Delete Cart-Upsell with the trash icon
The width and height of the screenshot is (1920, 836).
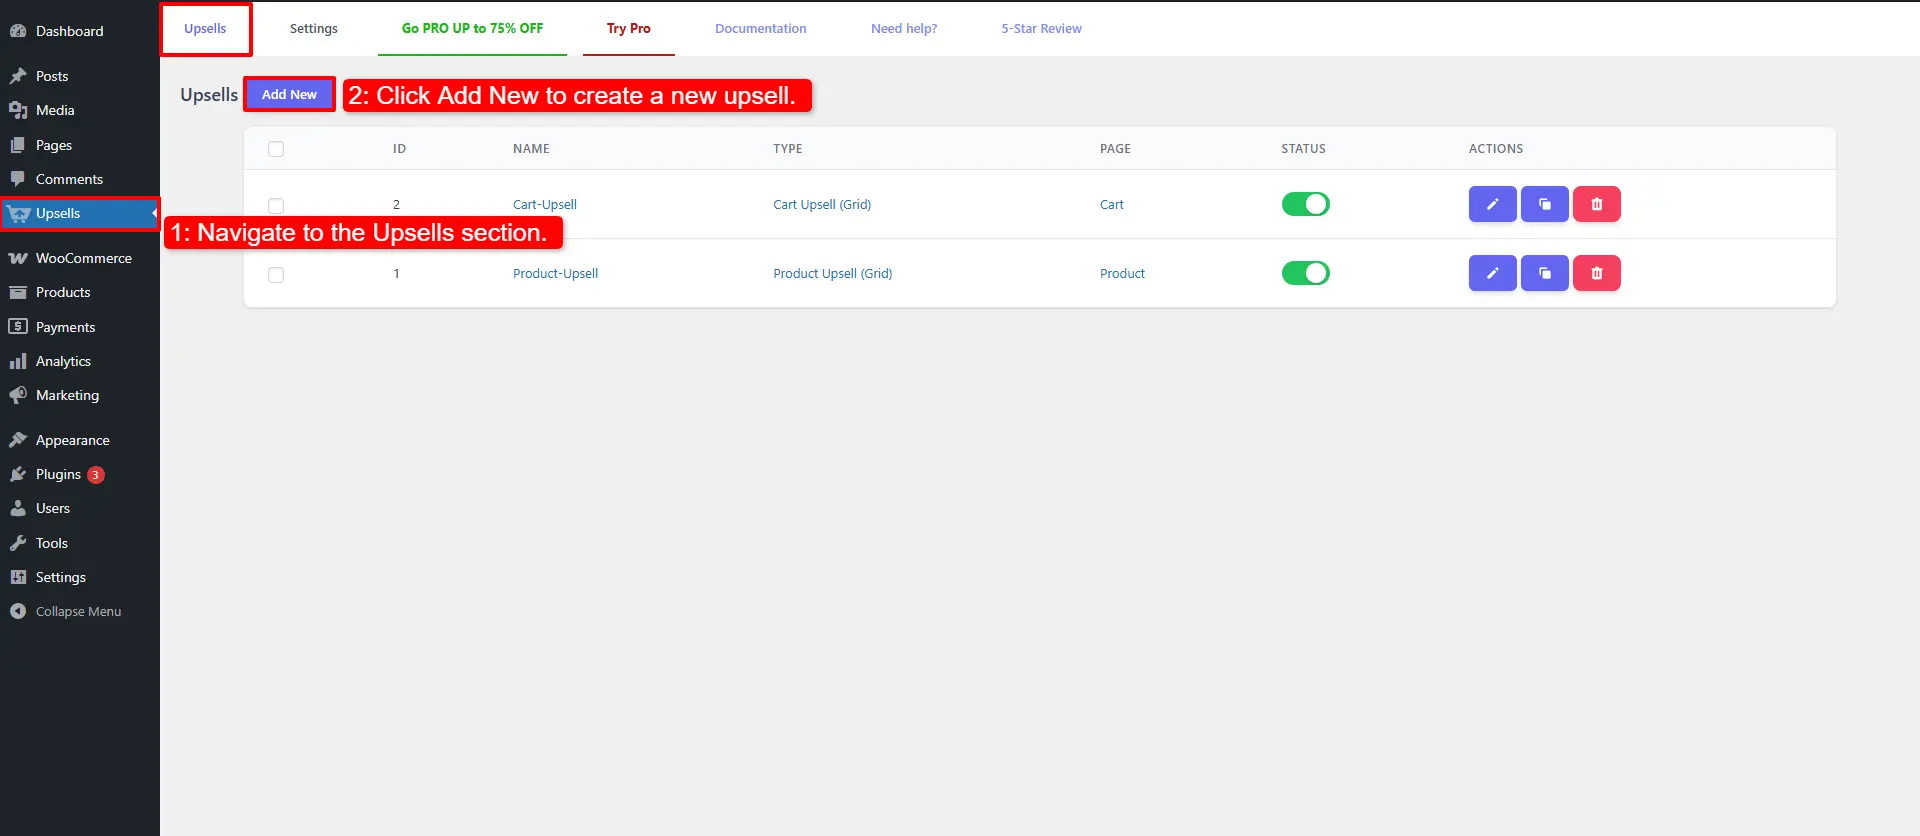(1596, 204)
